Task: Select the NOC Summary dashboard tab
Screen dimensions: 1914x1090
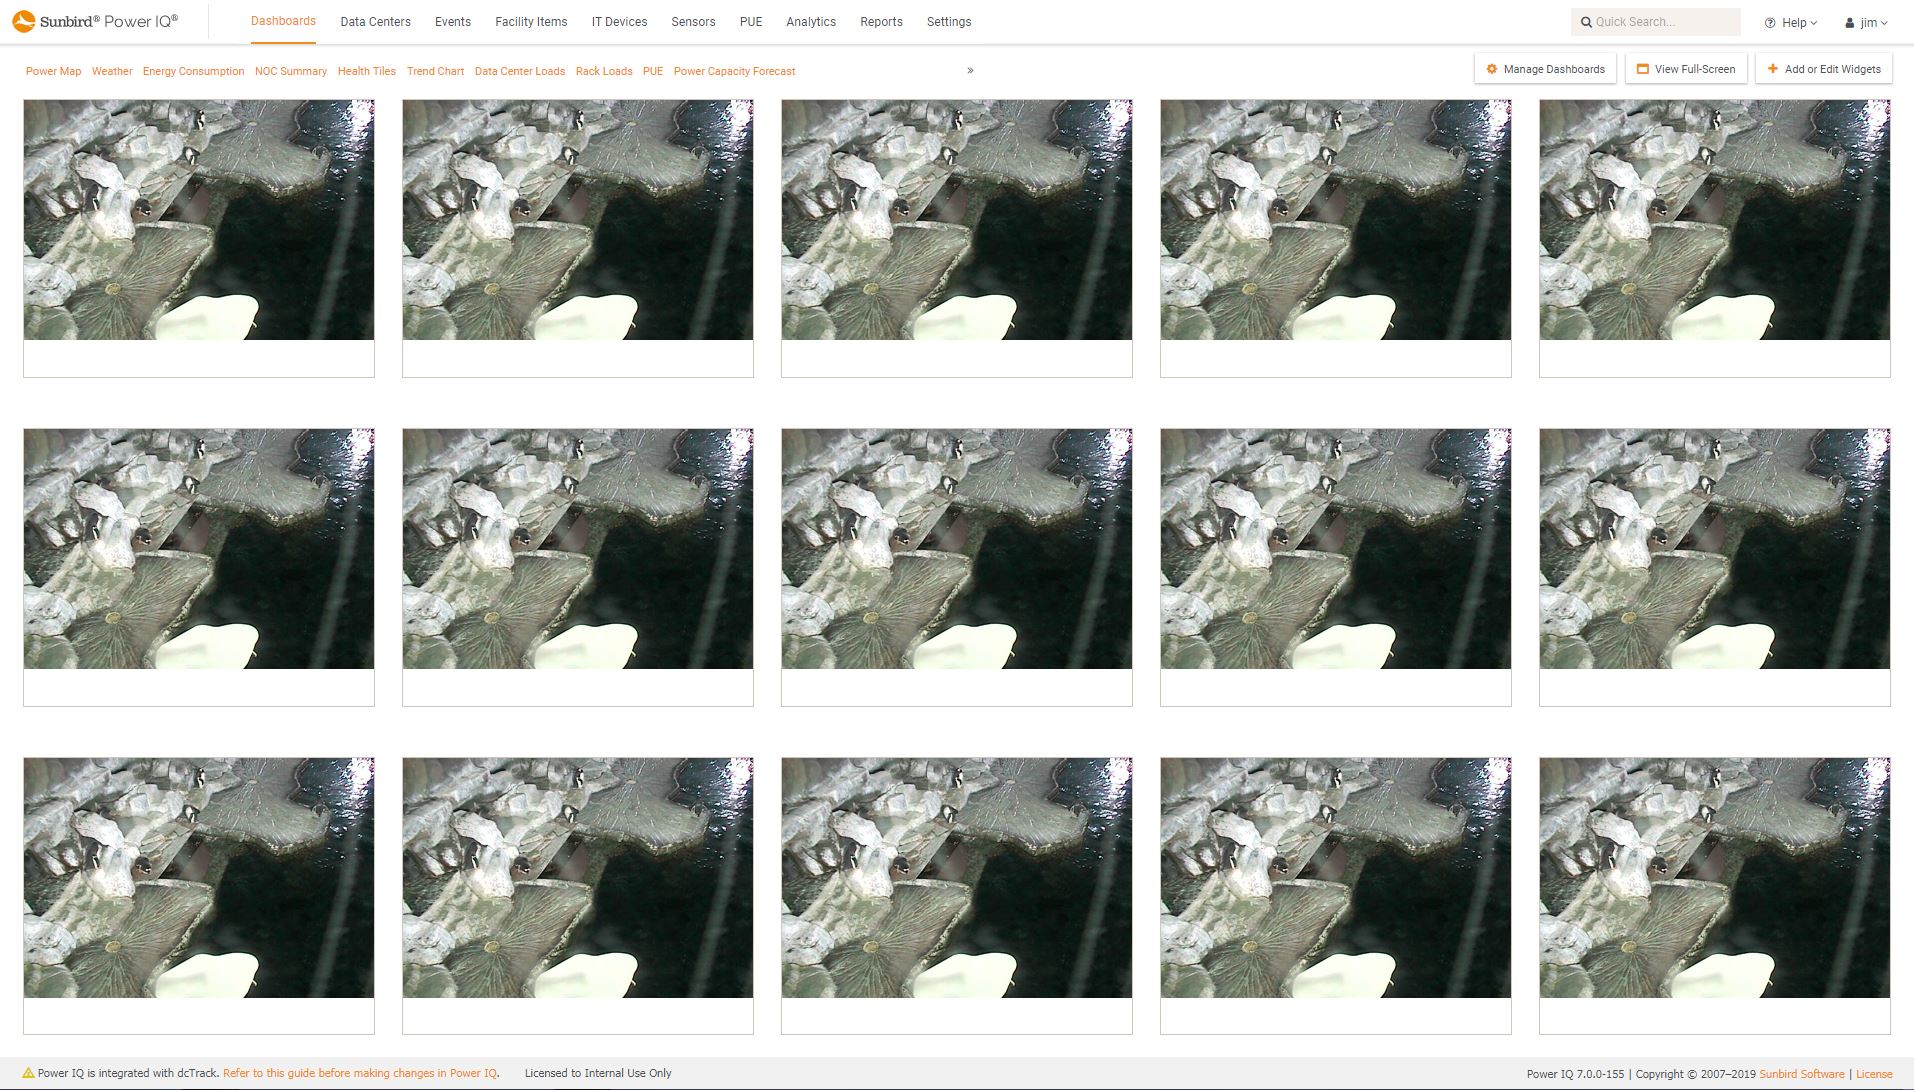Action: point(290,71)
